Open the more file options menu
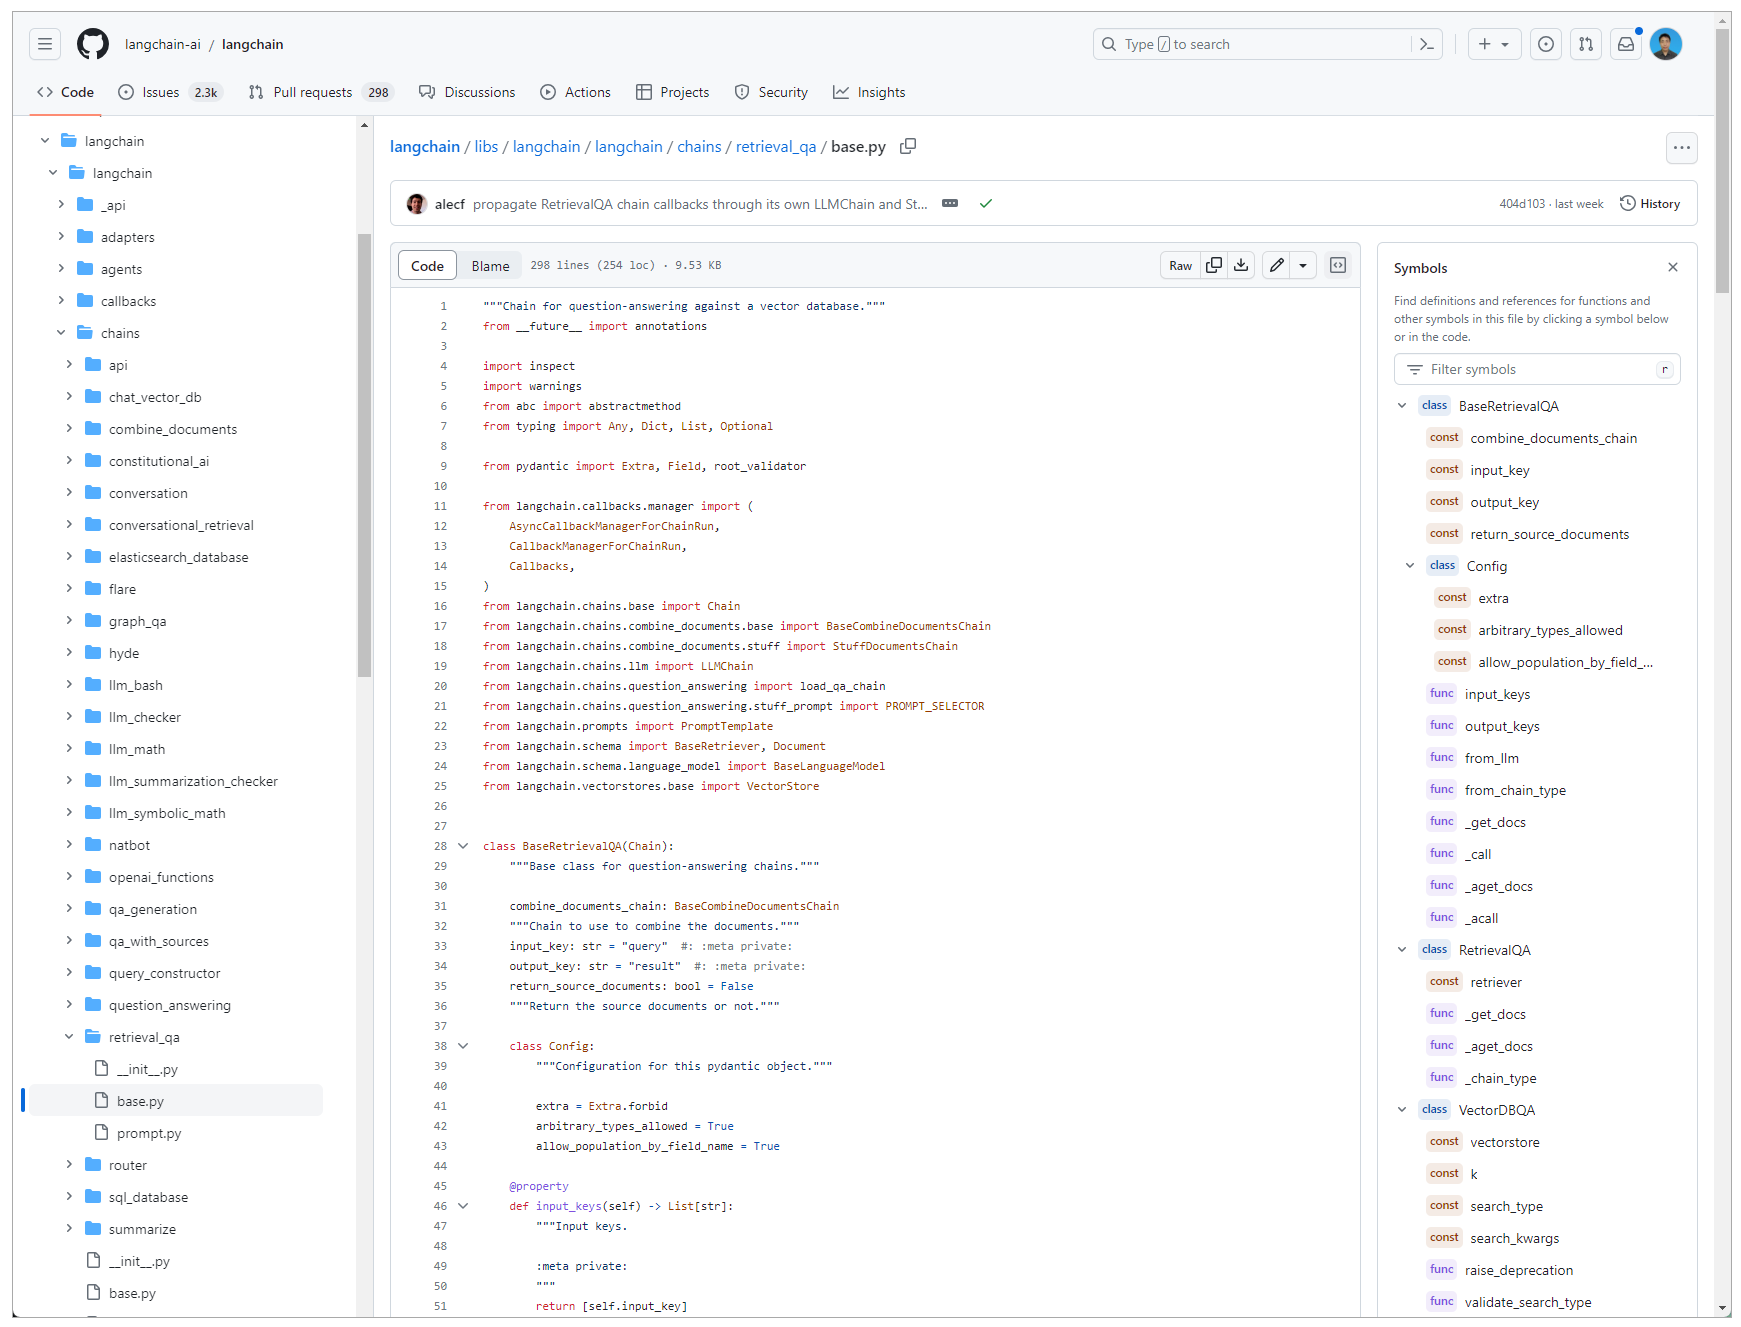 (1682, 148)
